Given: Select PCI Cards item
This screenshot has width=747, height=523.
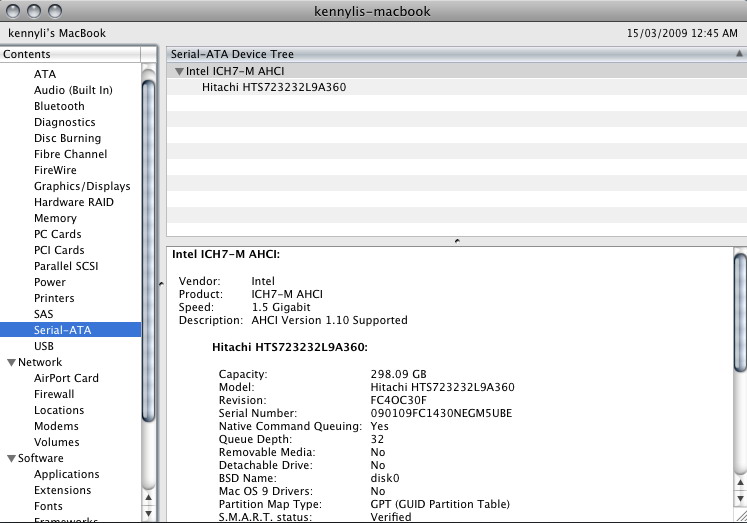Looking at the screenshot, I should [x=59, y=250].
